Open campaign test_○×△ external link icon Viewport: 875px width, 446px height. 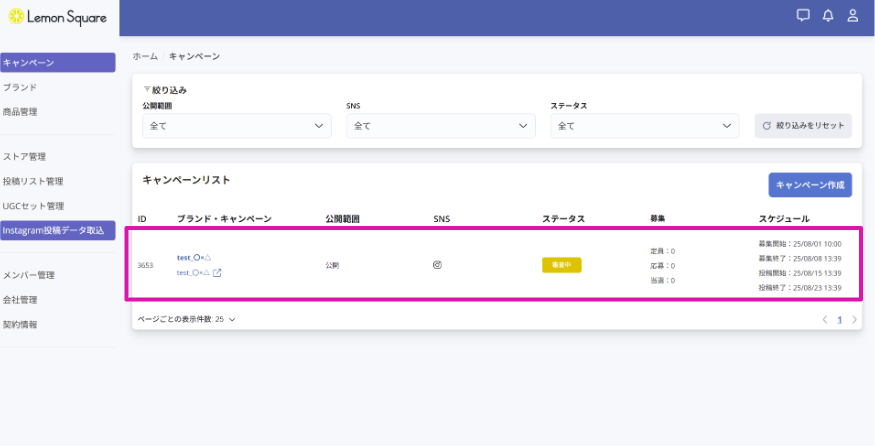click(217, 272)
